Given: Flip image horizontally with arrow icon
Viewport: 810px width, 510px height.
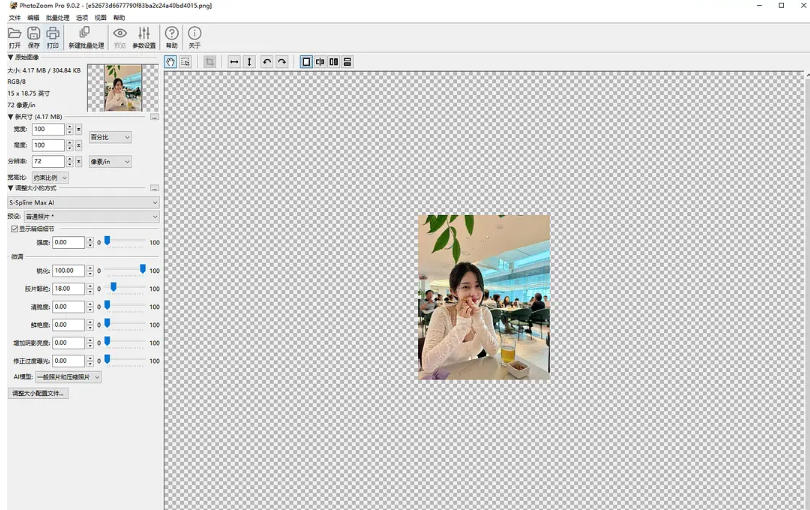Looking at the screenshot, I should coord(234,62).
